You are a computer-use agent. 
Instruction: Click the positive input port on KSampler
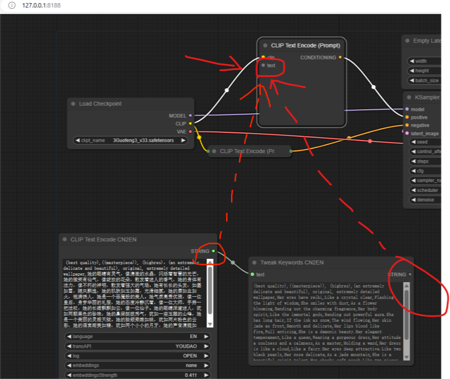407,117
